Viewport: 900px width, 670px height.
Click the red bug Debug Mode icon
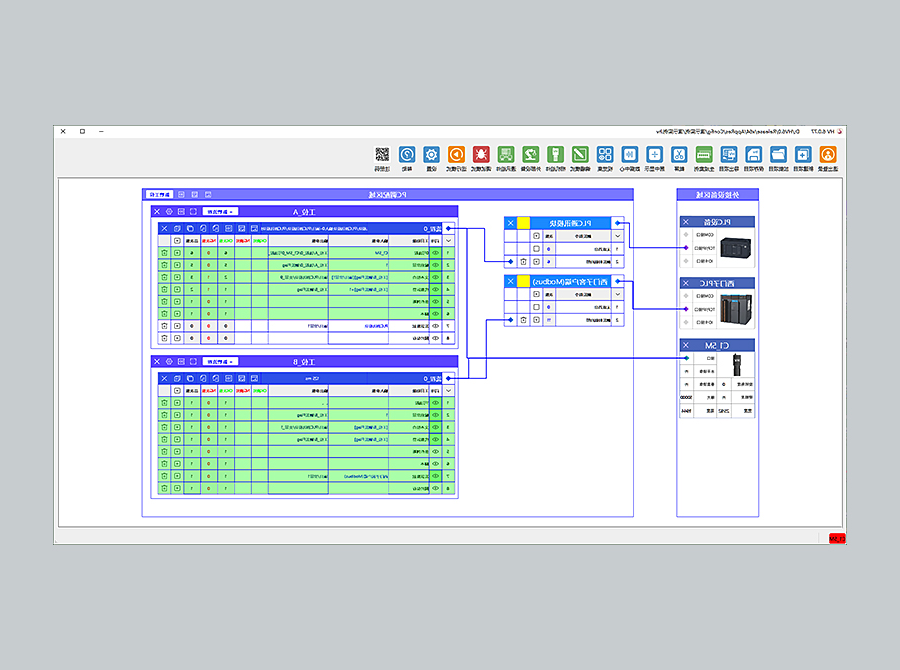(481, 154)
